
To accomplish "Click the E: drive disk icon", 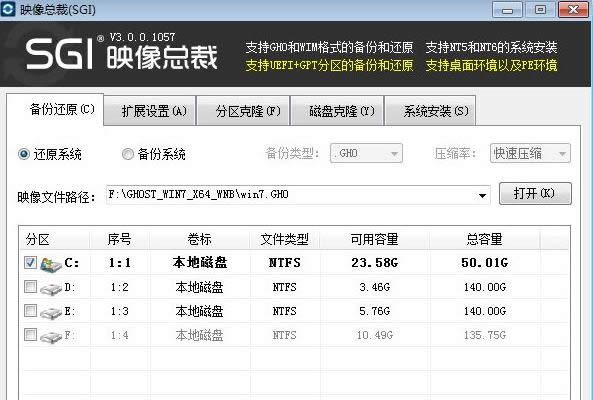I will point(51,313).
